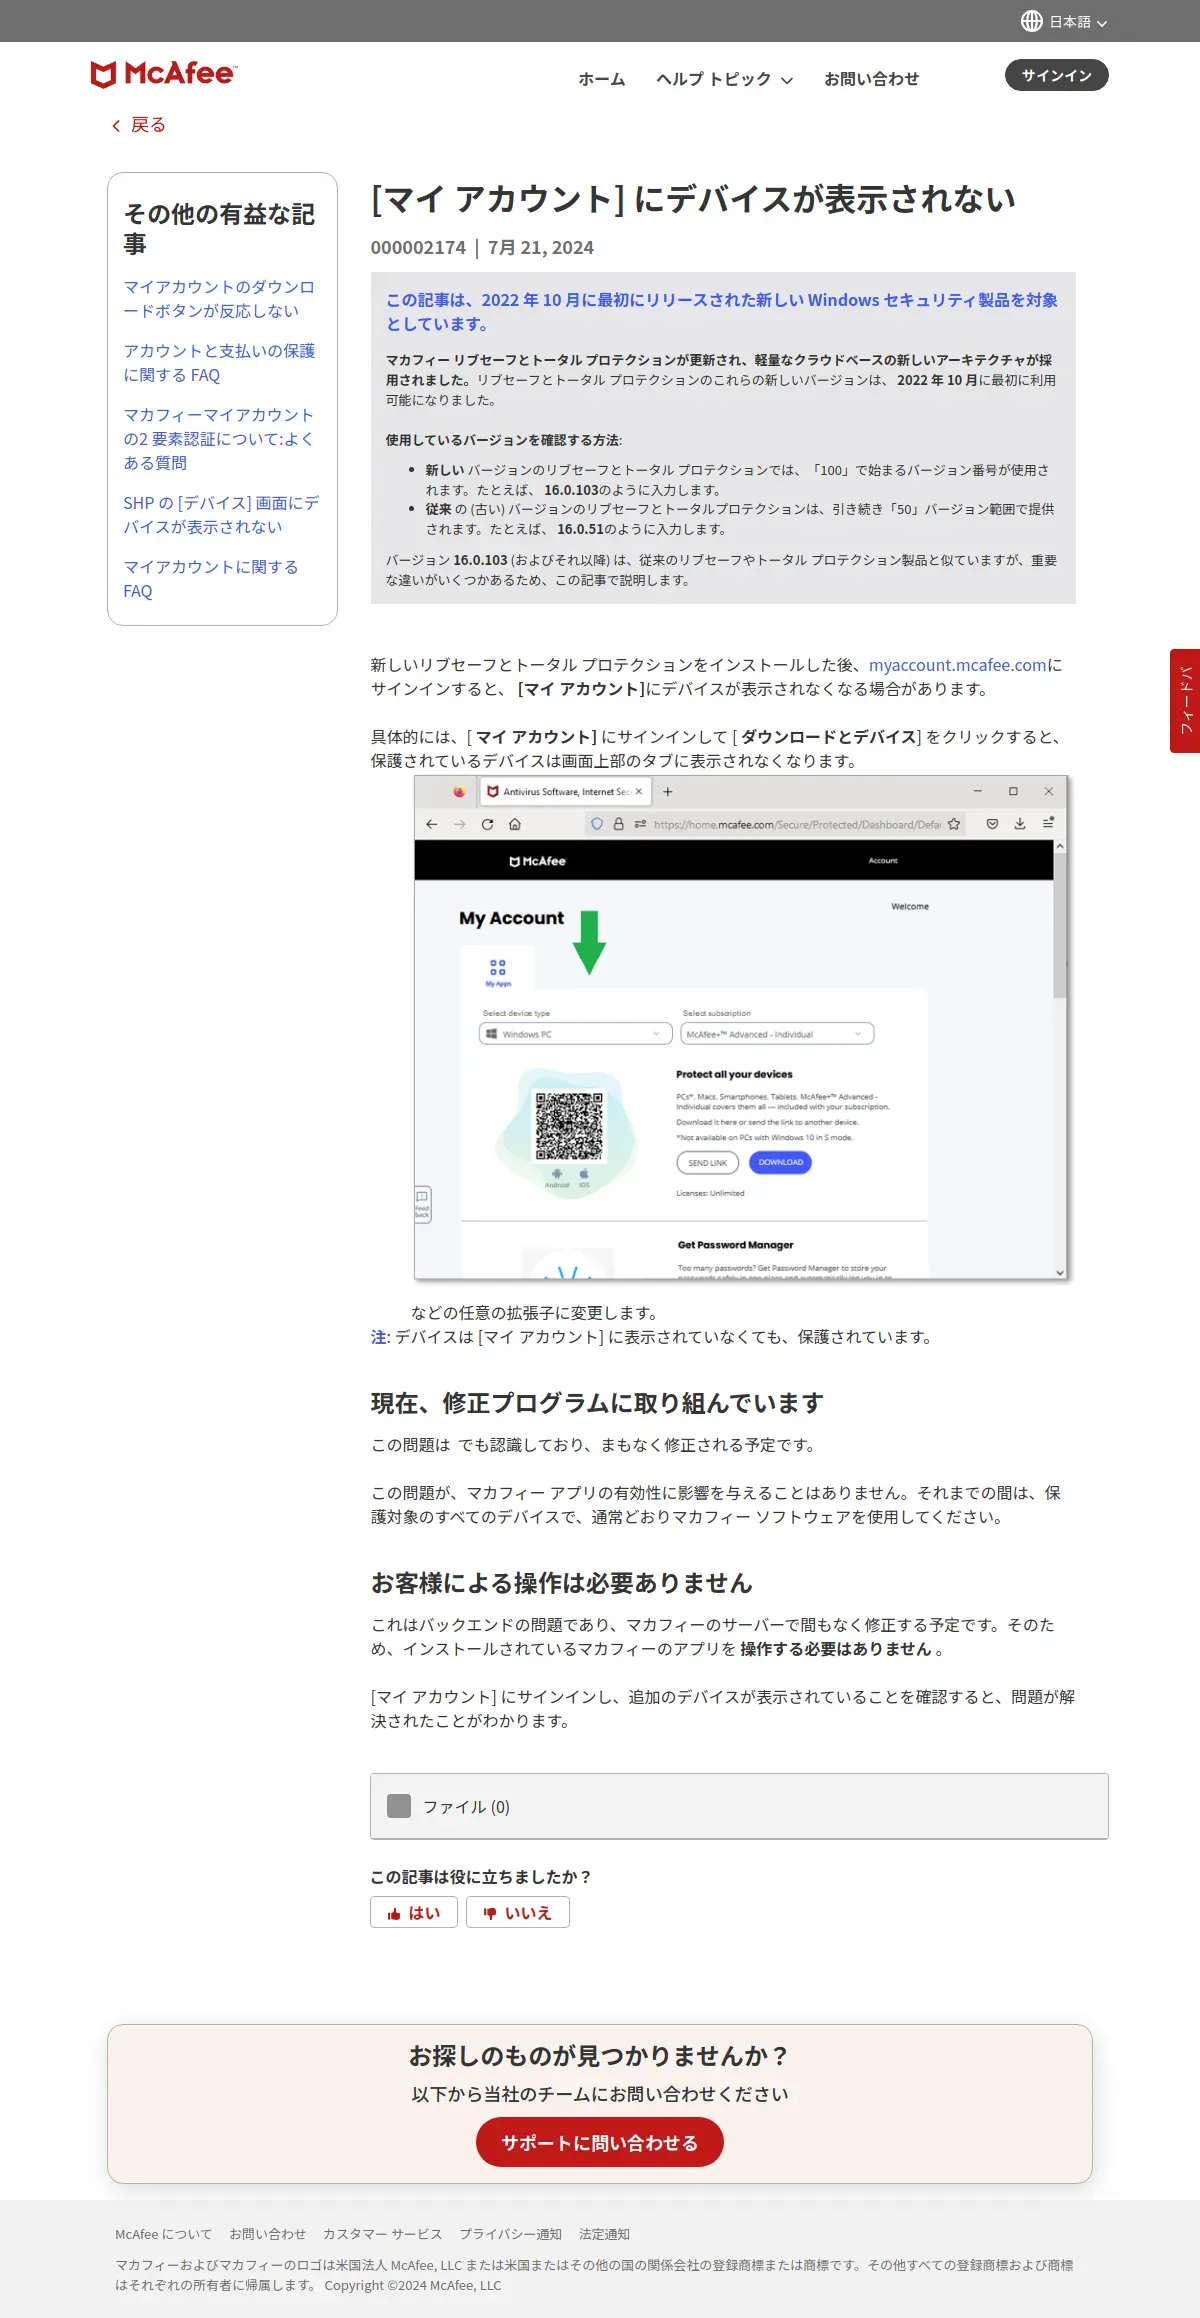Open マイアカウントに関する FAQ link

click(x=211, y=579)
